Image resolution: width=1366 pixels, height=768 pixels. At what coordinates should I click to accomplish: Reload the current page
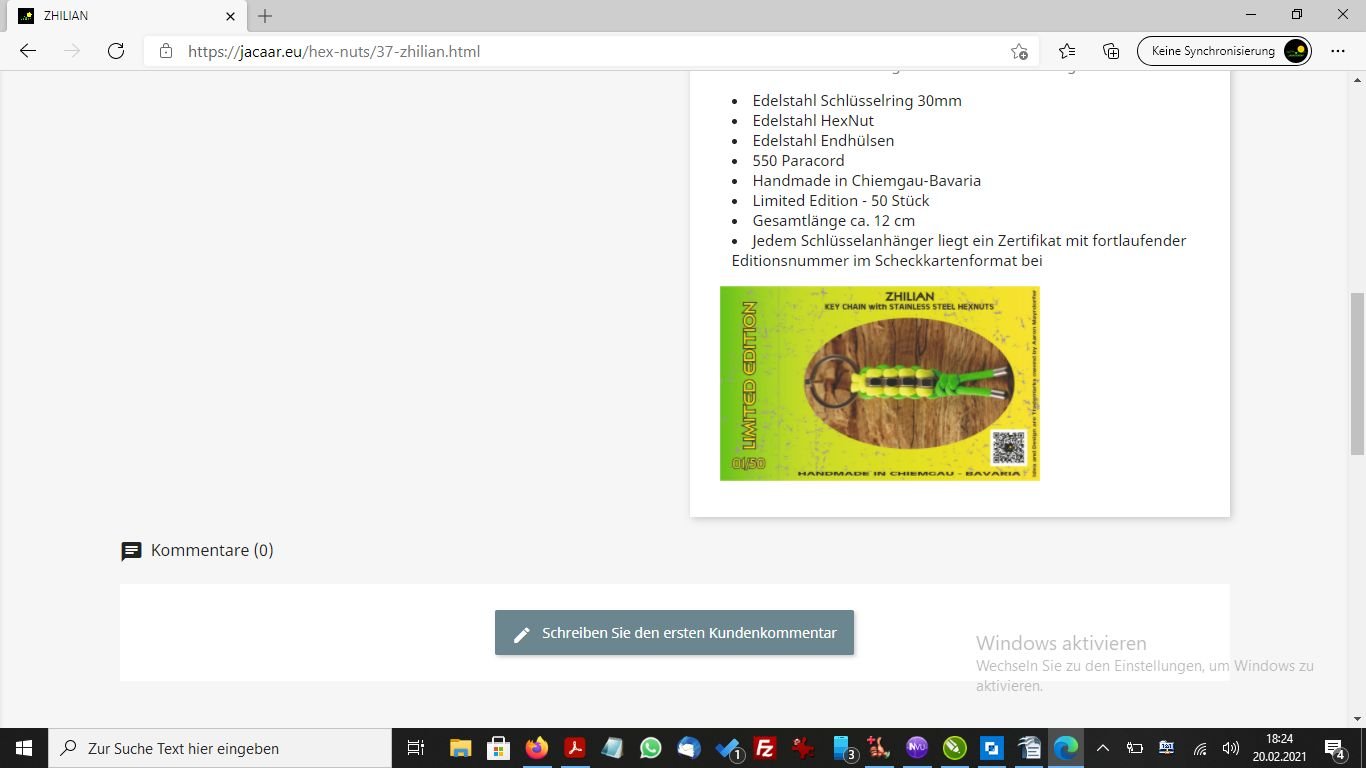(x=116, y=51)
